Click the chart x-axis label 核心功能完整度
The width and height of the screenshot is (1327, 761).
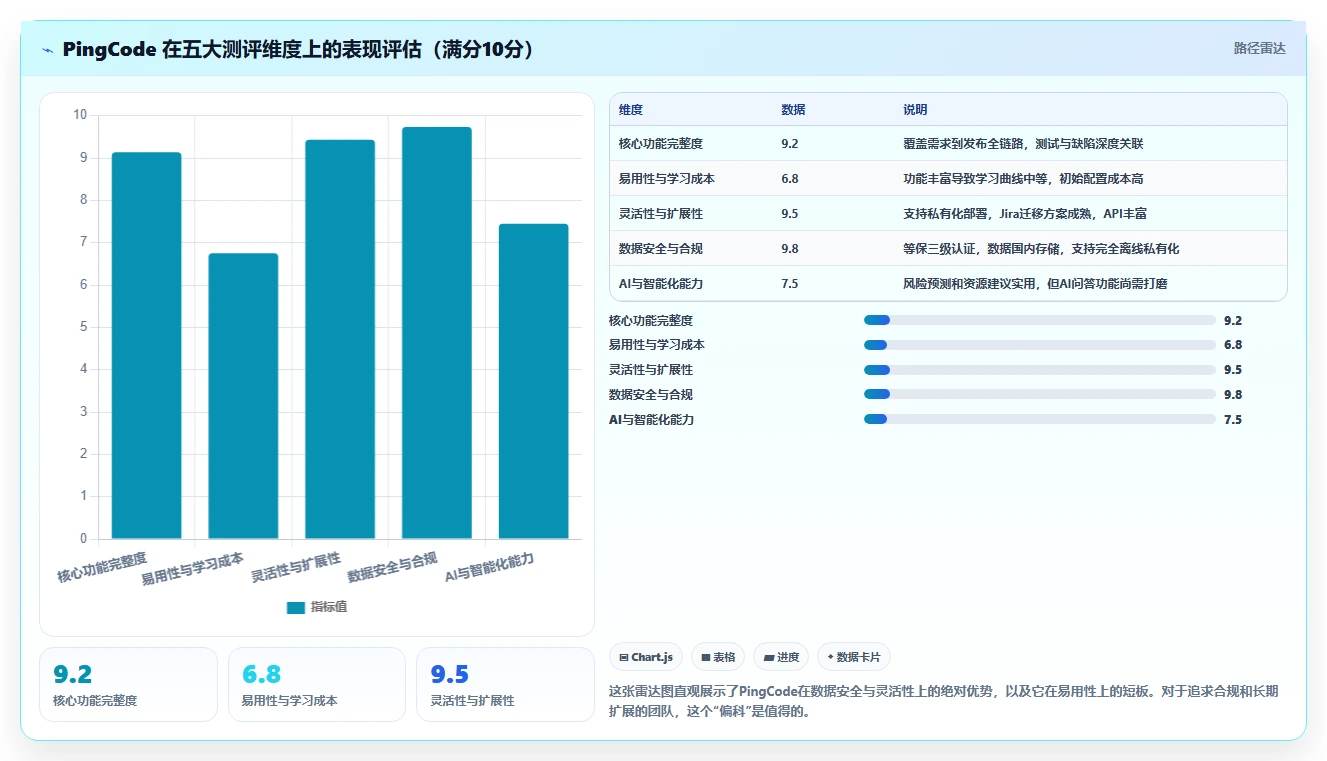(102, 567)
